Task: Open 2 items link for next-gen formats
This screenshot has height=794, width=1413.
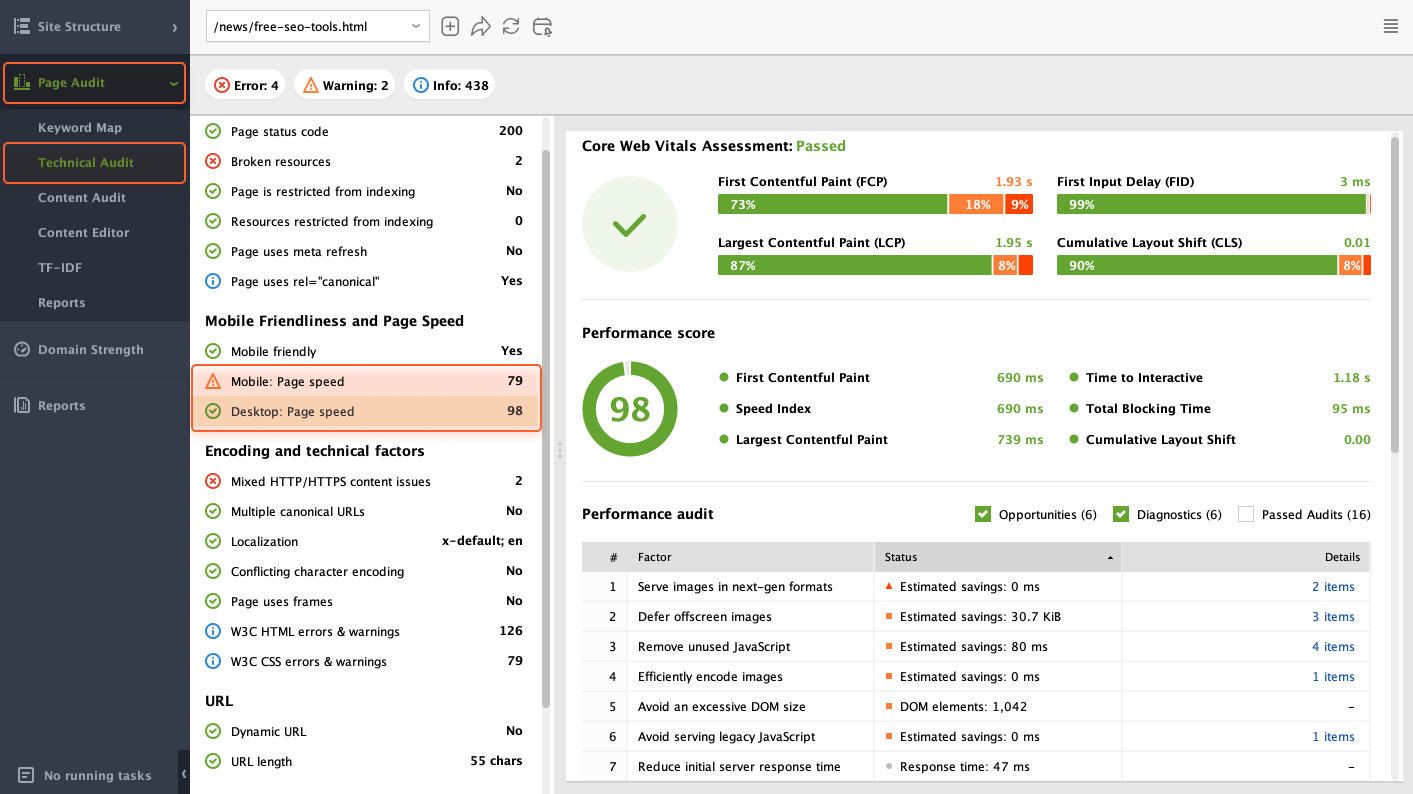Action: [x=1333, y=587]
